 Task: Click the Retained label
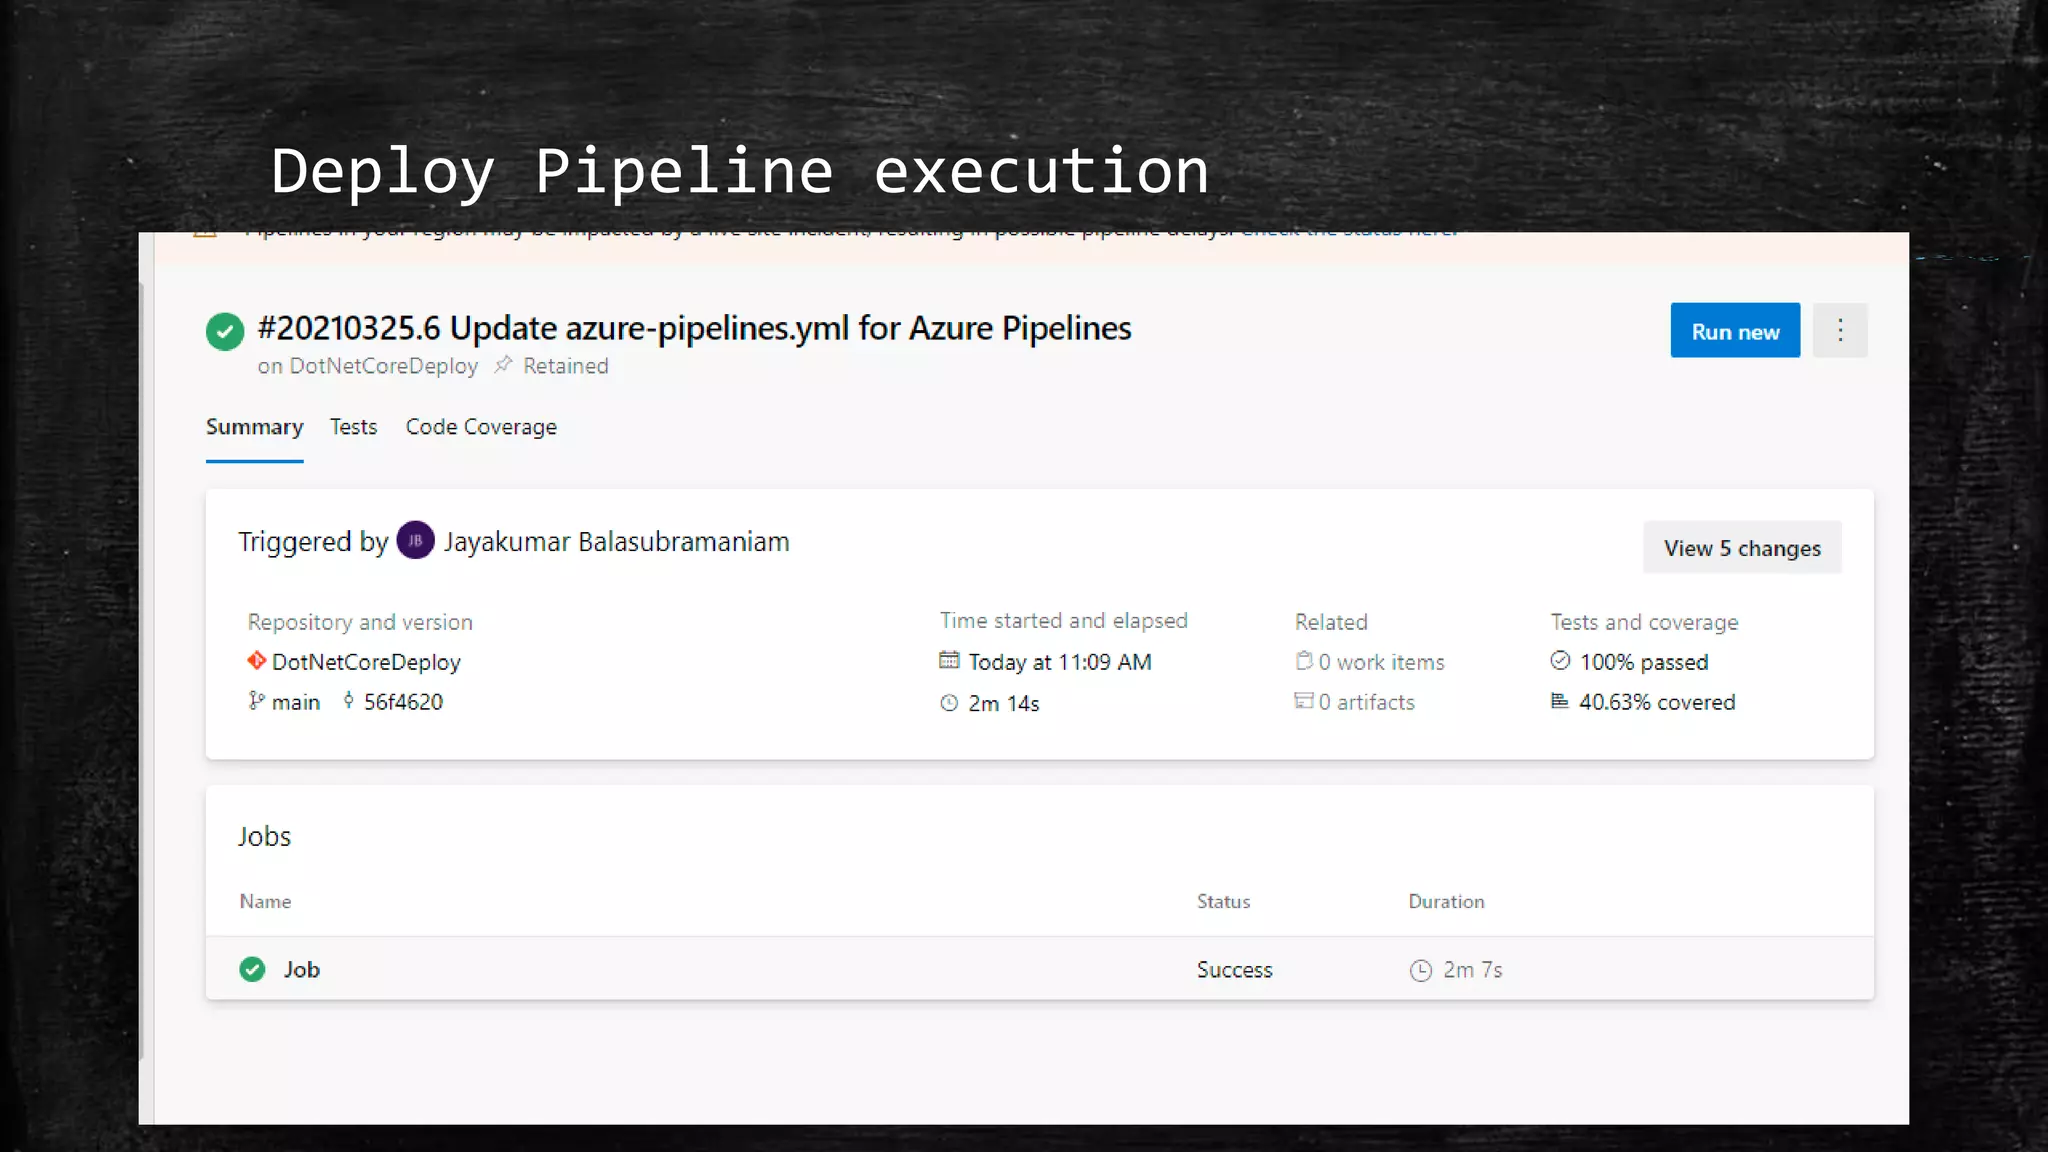565,366
